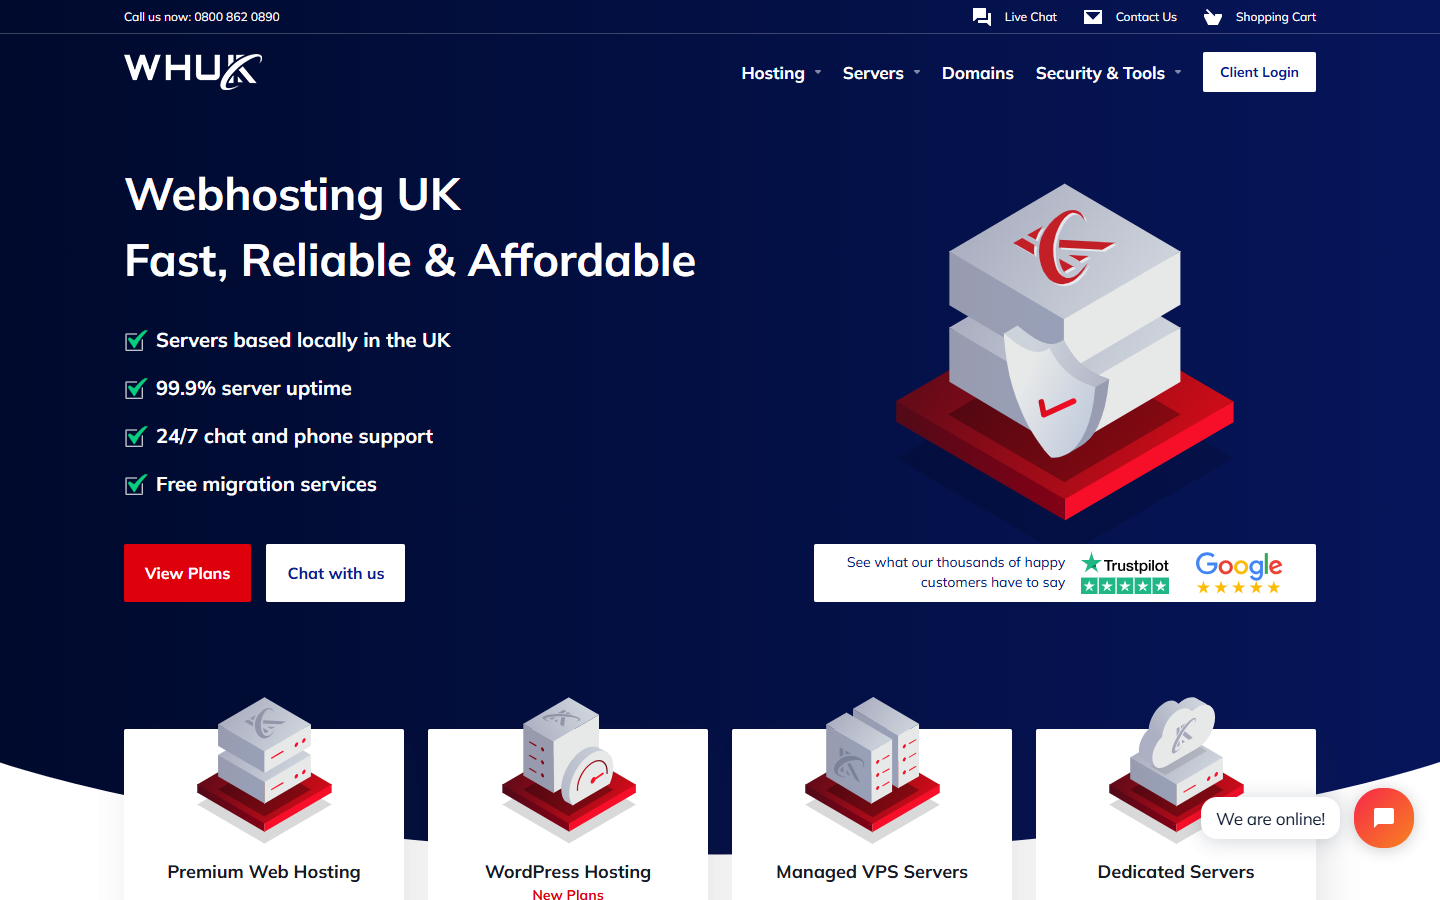Image resolution: width=1440 pixels, height=900 pixels.
Task: Click the red View Plans button
Action: (x=187, y=573)
